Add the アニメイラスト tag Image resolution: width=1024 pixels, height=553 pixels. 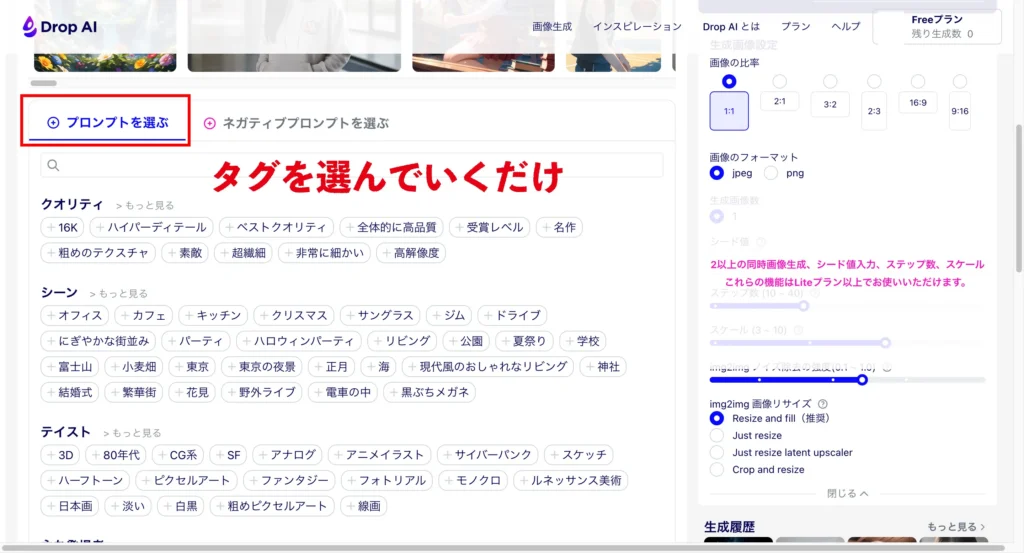pos(379,454)
